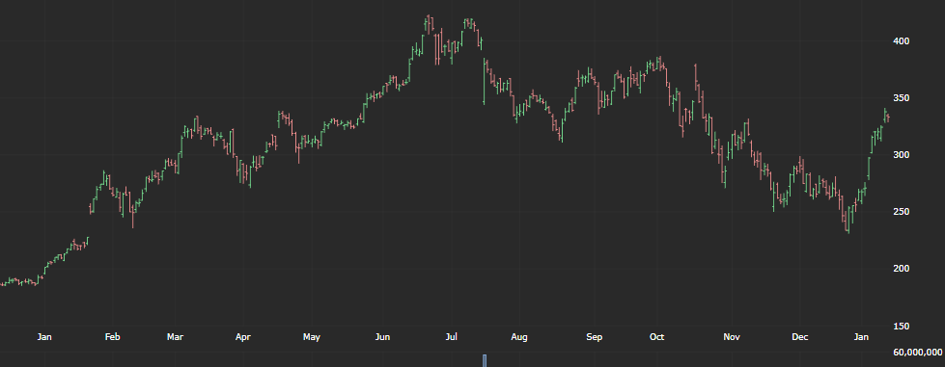Click the 200 price level label
The image size is (945, 367).
pyautogui.click(x=902, y=269)
